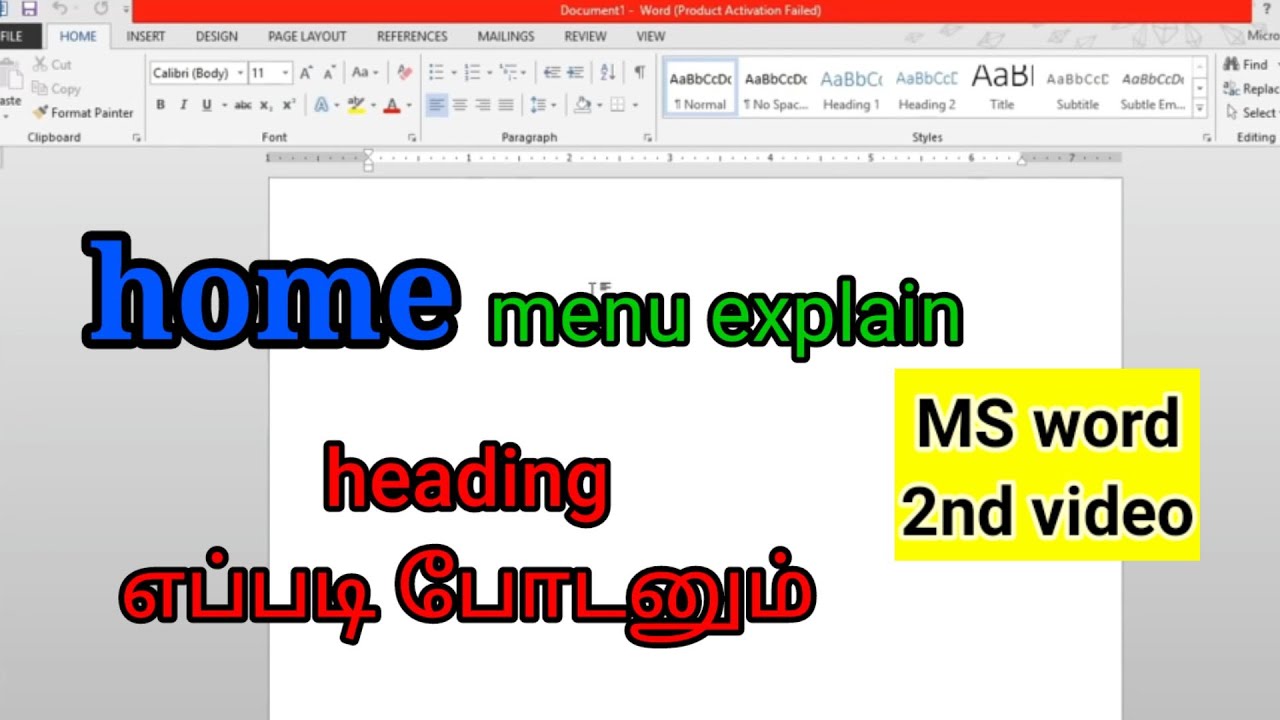Open the Paragraph dialog launcher
This screenshot has height=720, width=1280.
647,137
